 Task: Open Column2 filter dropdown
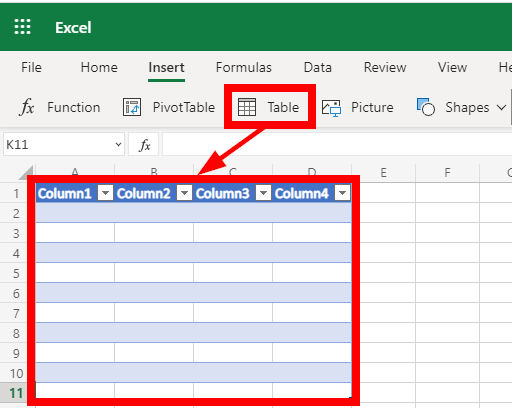[184, 193]
